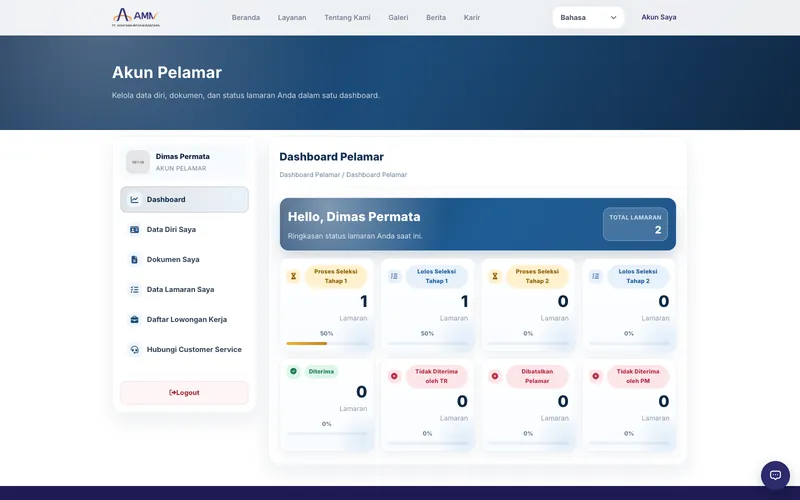Open Daftar Lowongan Kerja sidebar item

[184, 319]
